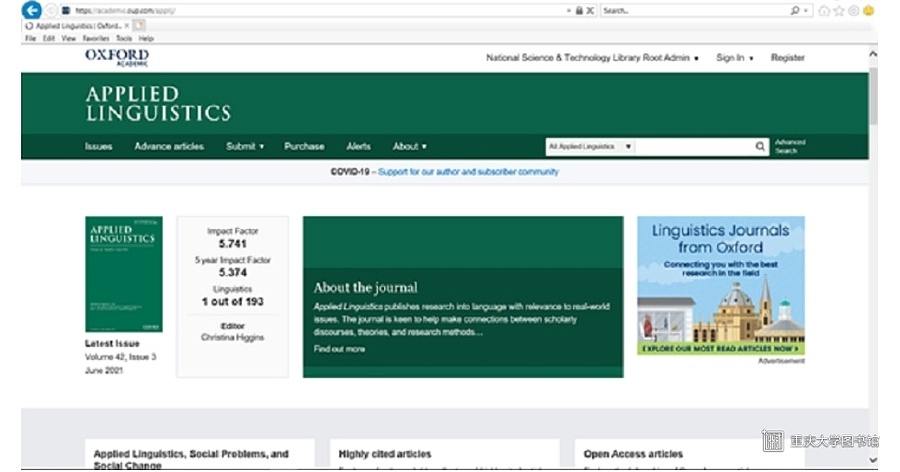Click the Oxford Academic logo
Viewport: 900px width, 472px height.
click(x=117, y=57)
